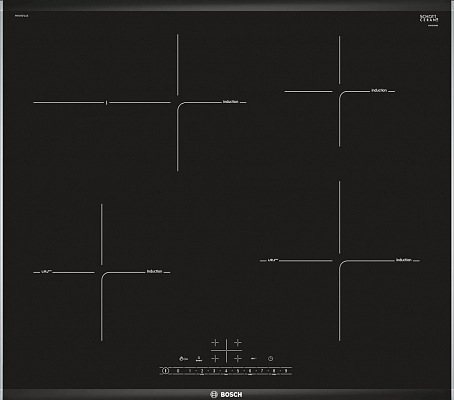Tap the main power on/off symbol
This screenshot has height=400, width=454.
coord(165,371)
